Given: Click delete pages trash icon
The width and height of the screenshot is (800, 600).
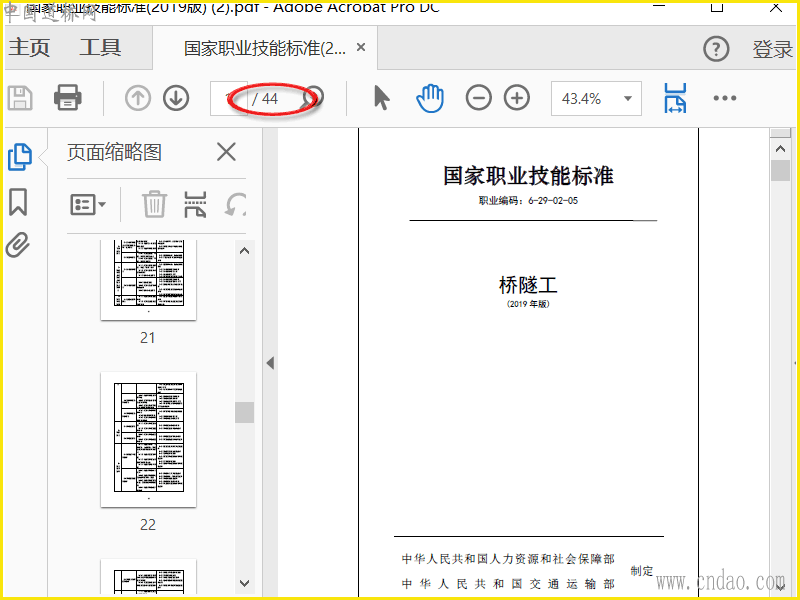Looking at the screenshot, I should 154,204.
